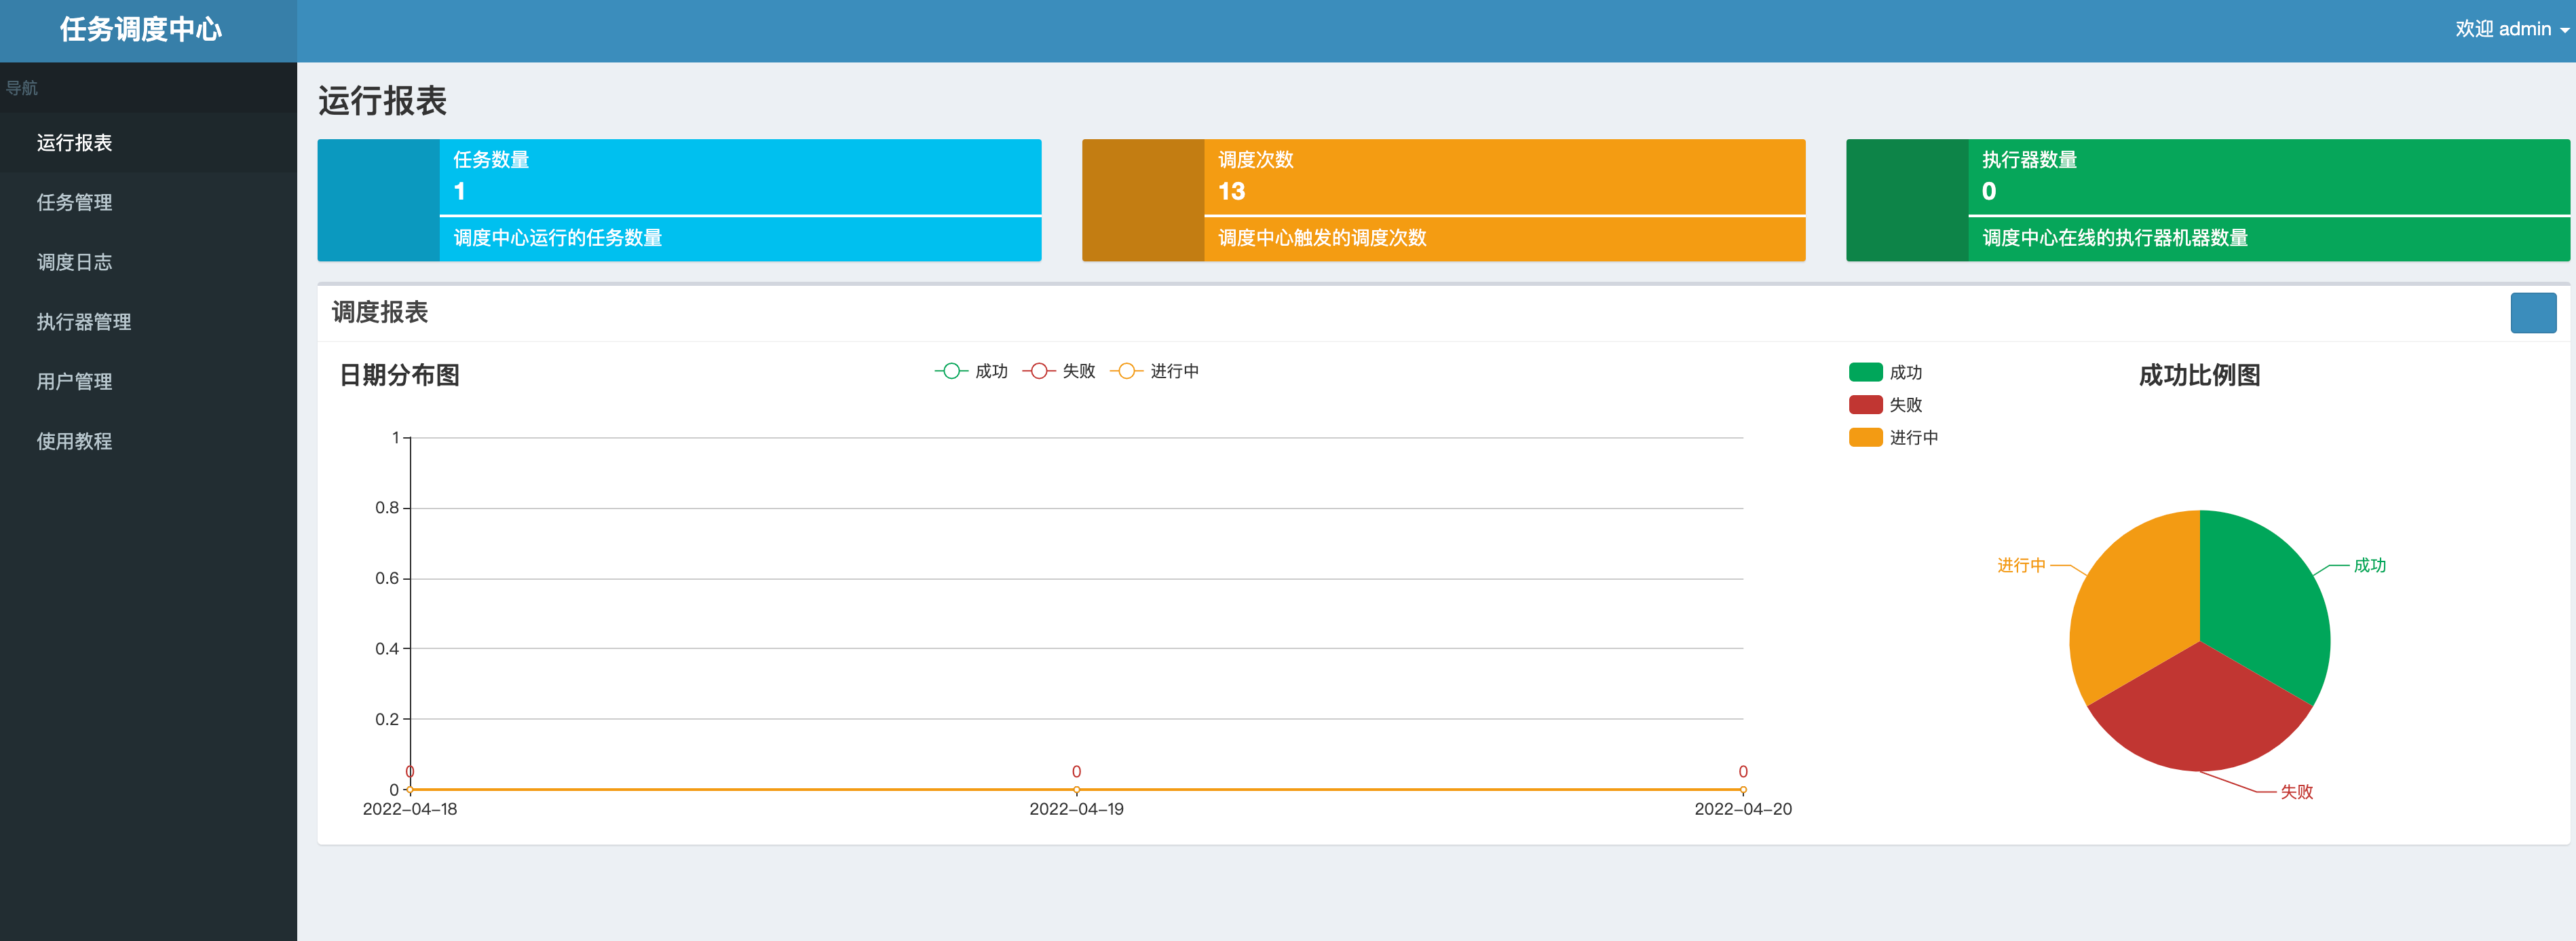The image size is (2576, 941).
Task: Click data point at 2022-04-20
Action: pos(1743,790)
